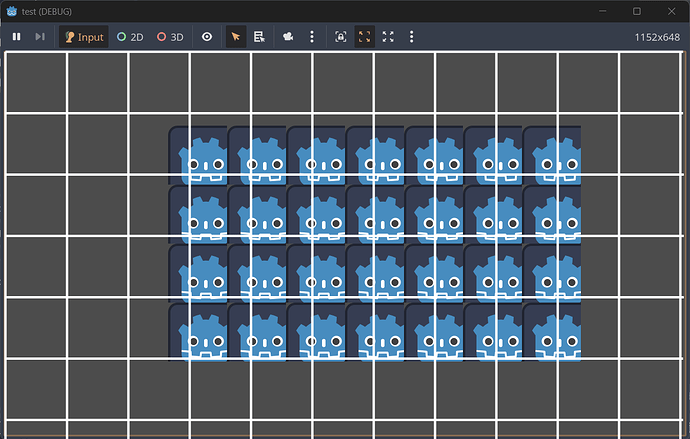Screen dimensions: 690x439
Task: Switch selection to 2D nodes
Action: tap(130, 37)
